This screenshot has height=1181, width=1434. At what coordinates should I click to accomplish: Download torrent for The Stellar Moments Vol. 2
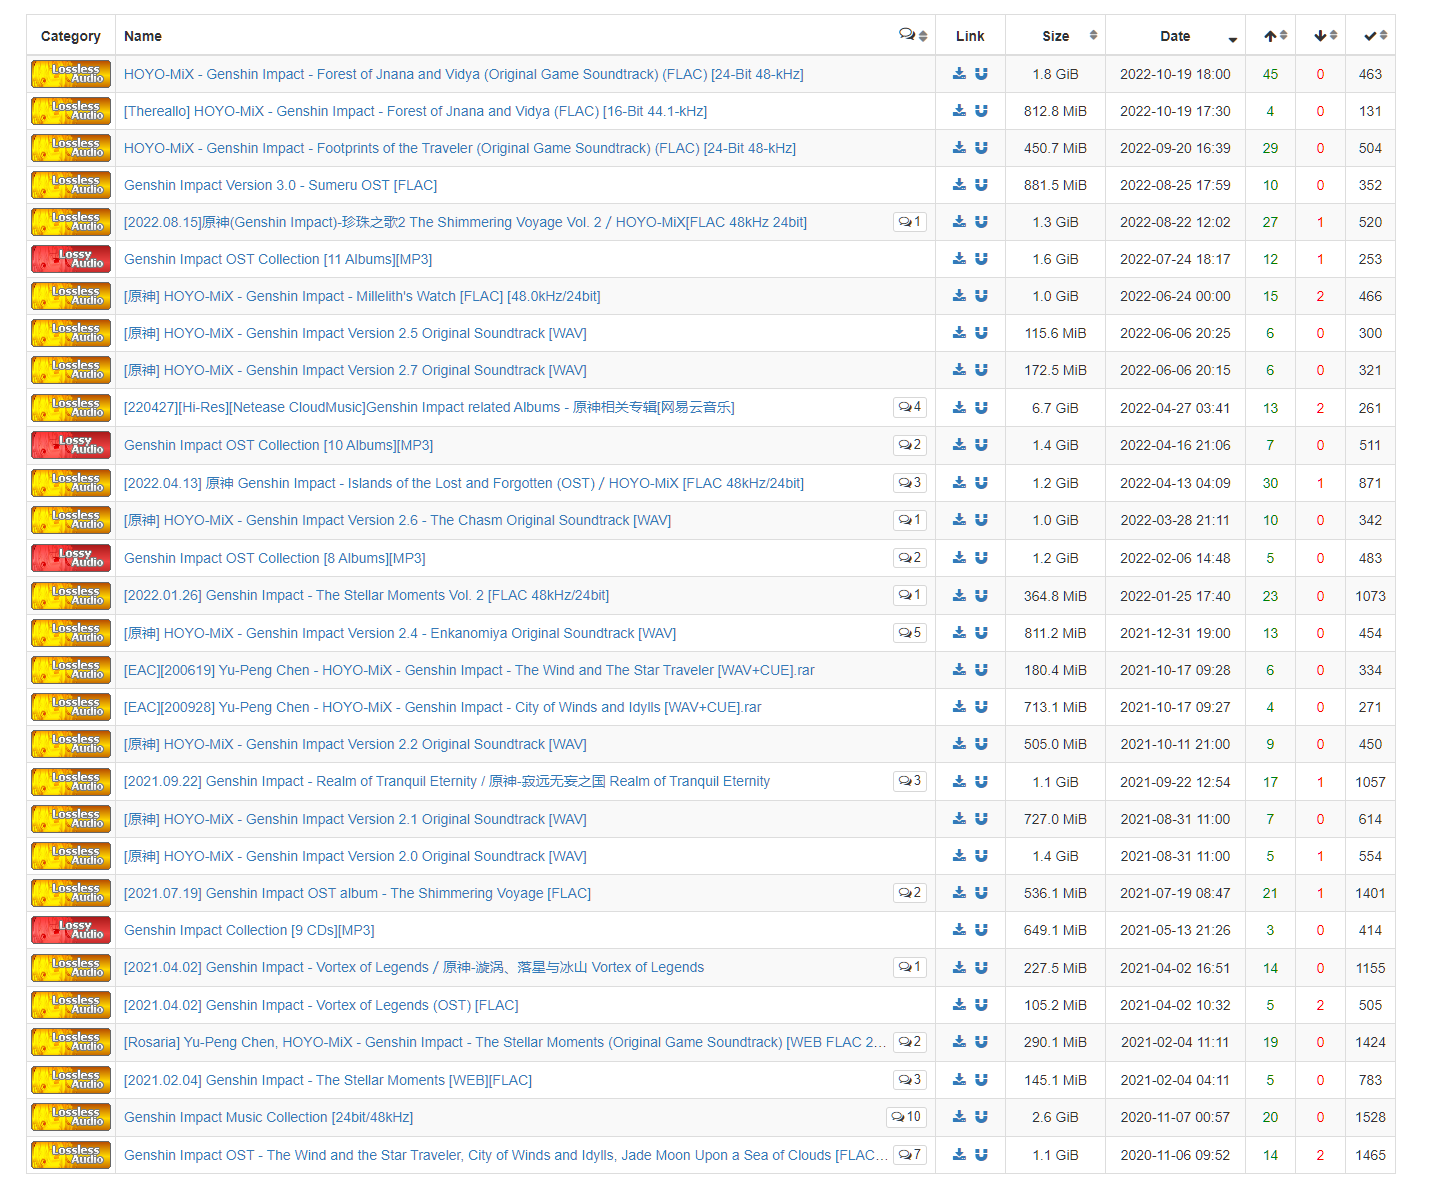[959, 596]
